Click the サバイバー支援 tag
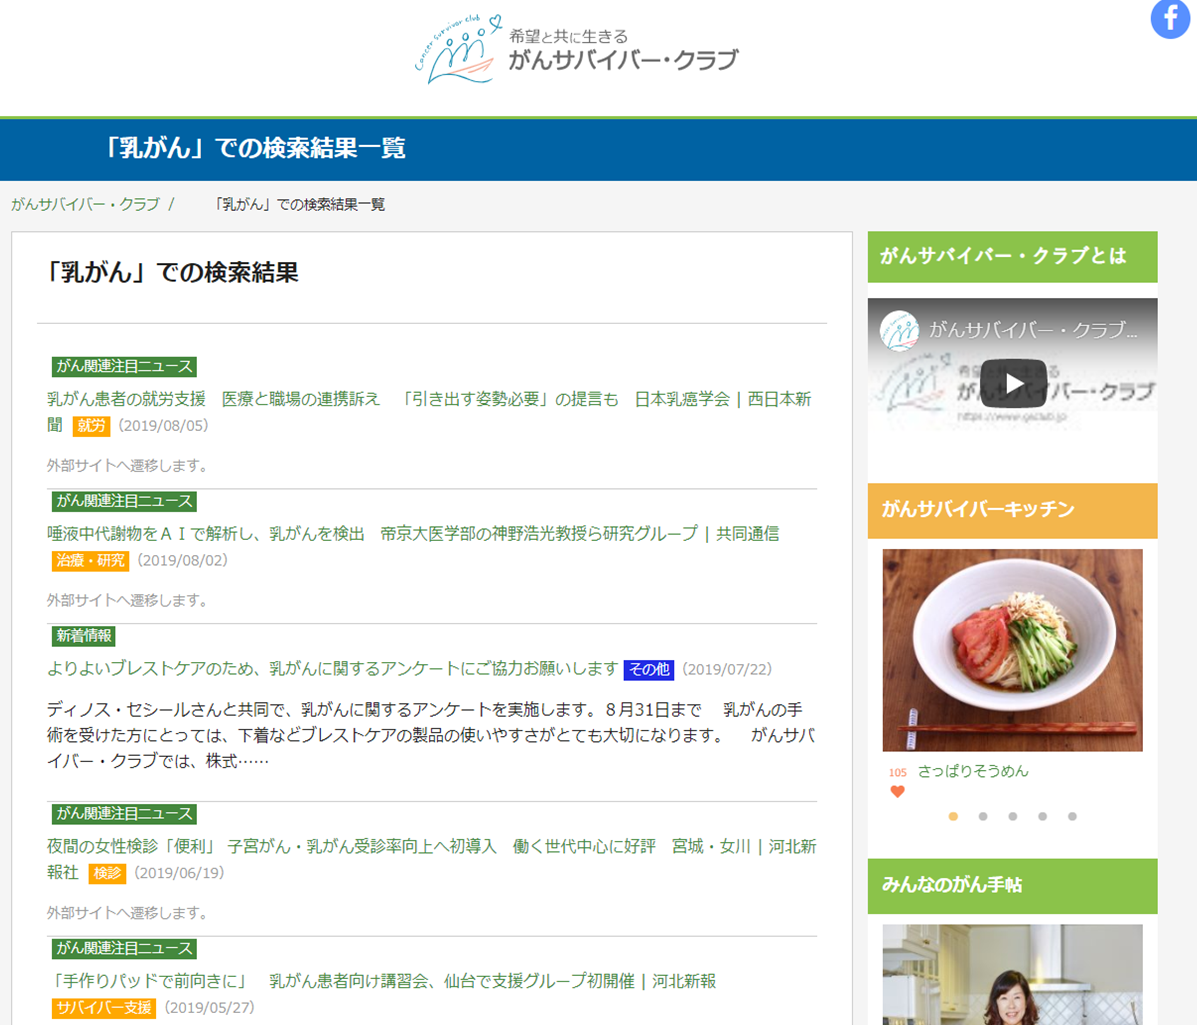 [104, 1007]
